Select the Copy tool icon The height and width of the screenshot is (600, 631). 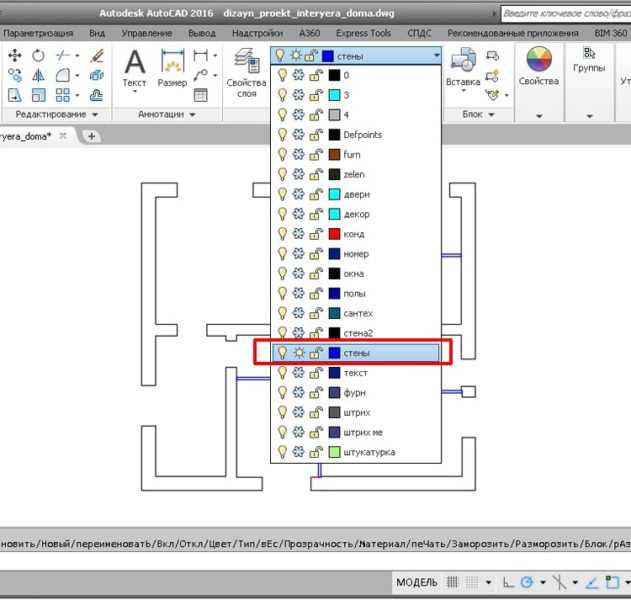point(15,75)
